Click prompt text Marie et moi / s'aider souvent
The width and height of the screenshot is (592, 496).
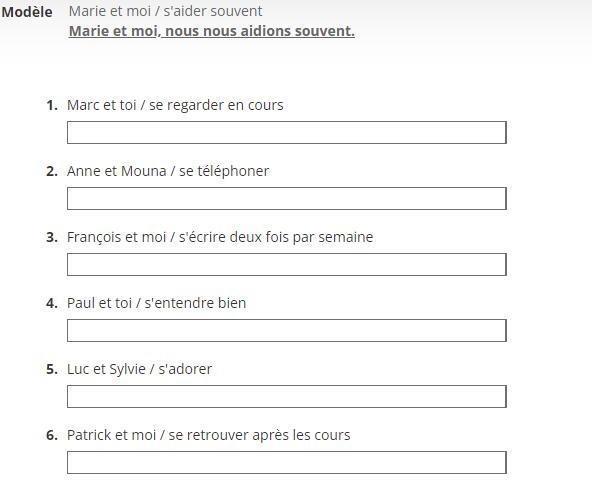pos(165,11)
